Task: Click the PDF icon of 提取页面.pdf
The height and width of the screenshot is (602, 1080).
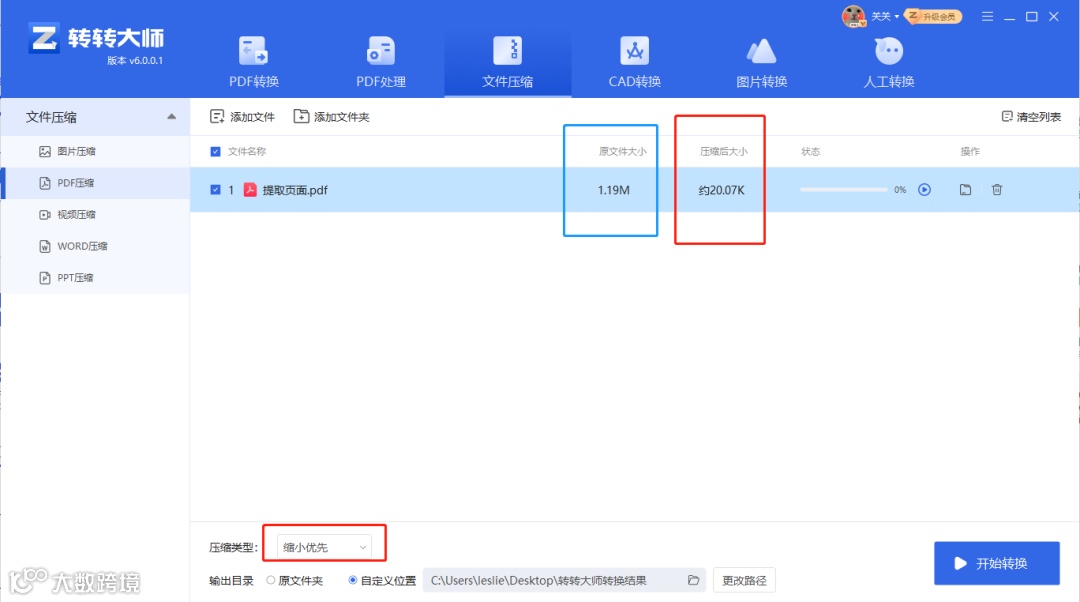Action: coord(250,189)
